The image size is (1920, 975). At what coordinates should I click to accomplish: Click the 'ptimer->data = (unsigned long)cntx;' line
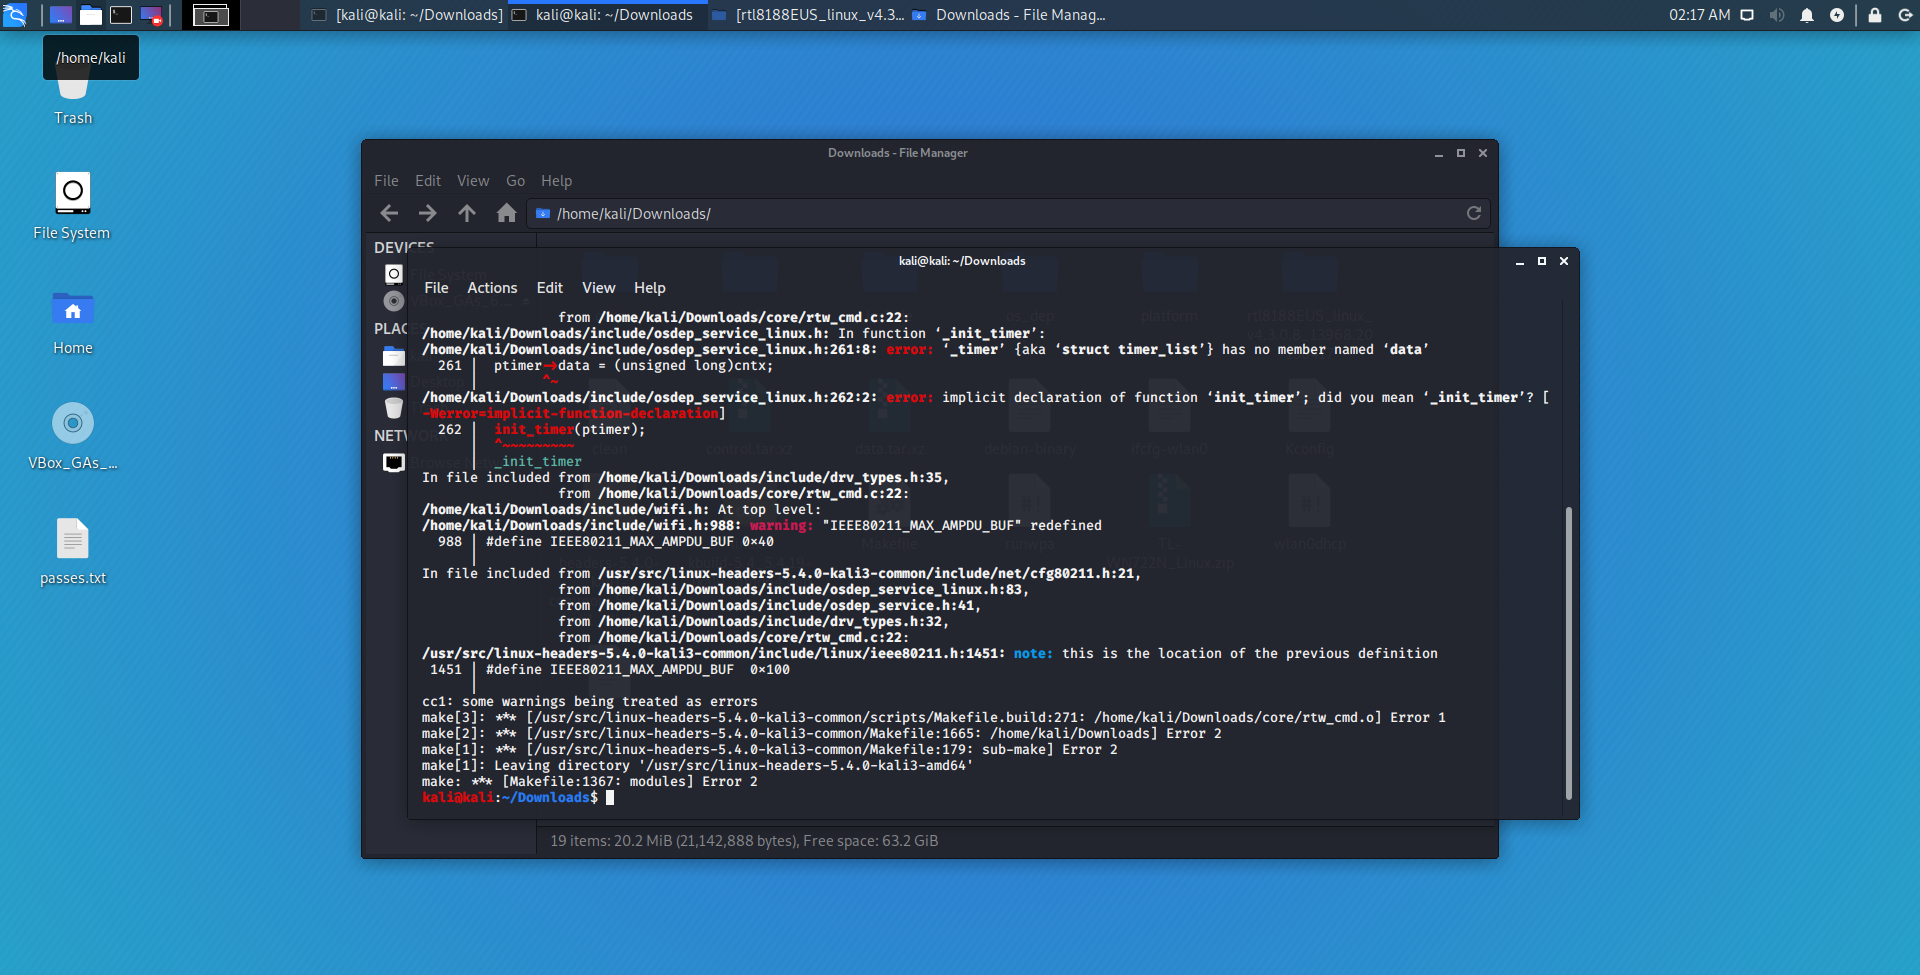(633, 366)
